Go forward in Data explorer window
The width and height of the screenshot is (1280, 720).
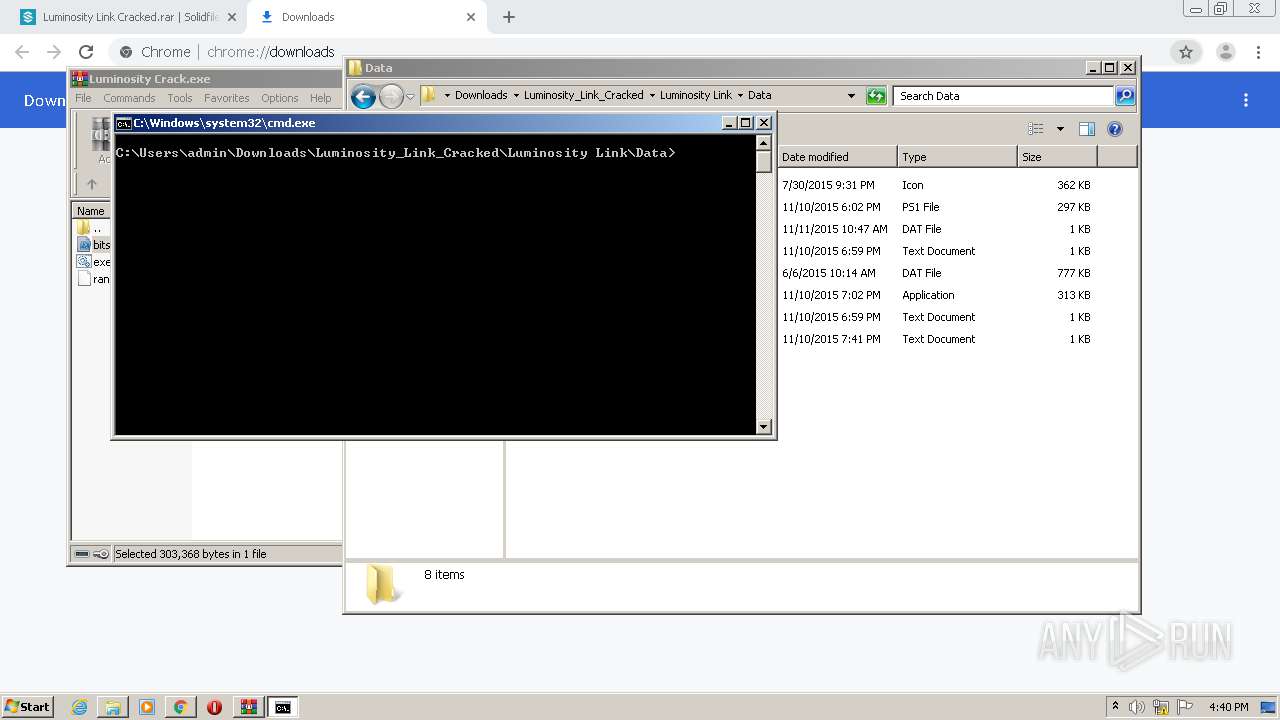(x=391, y=96)
